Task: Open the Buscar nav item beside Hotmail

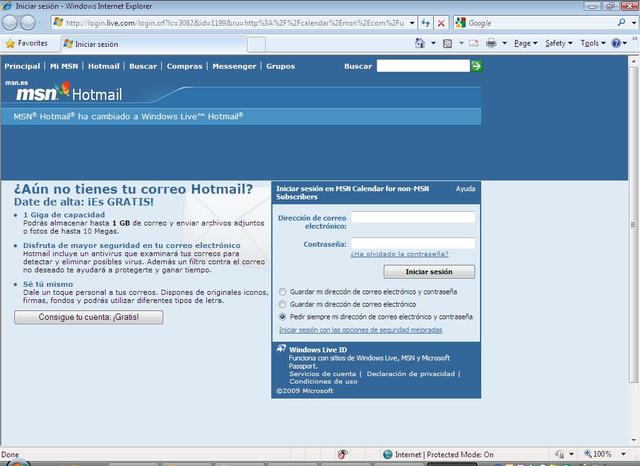Action: coord(143,66)
